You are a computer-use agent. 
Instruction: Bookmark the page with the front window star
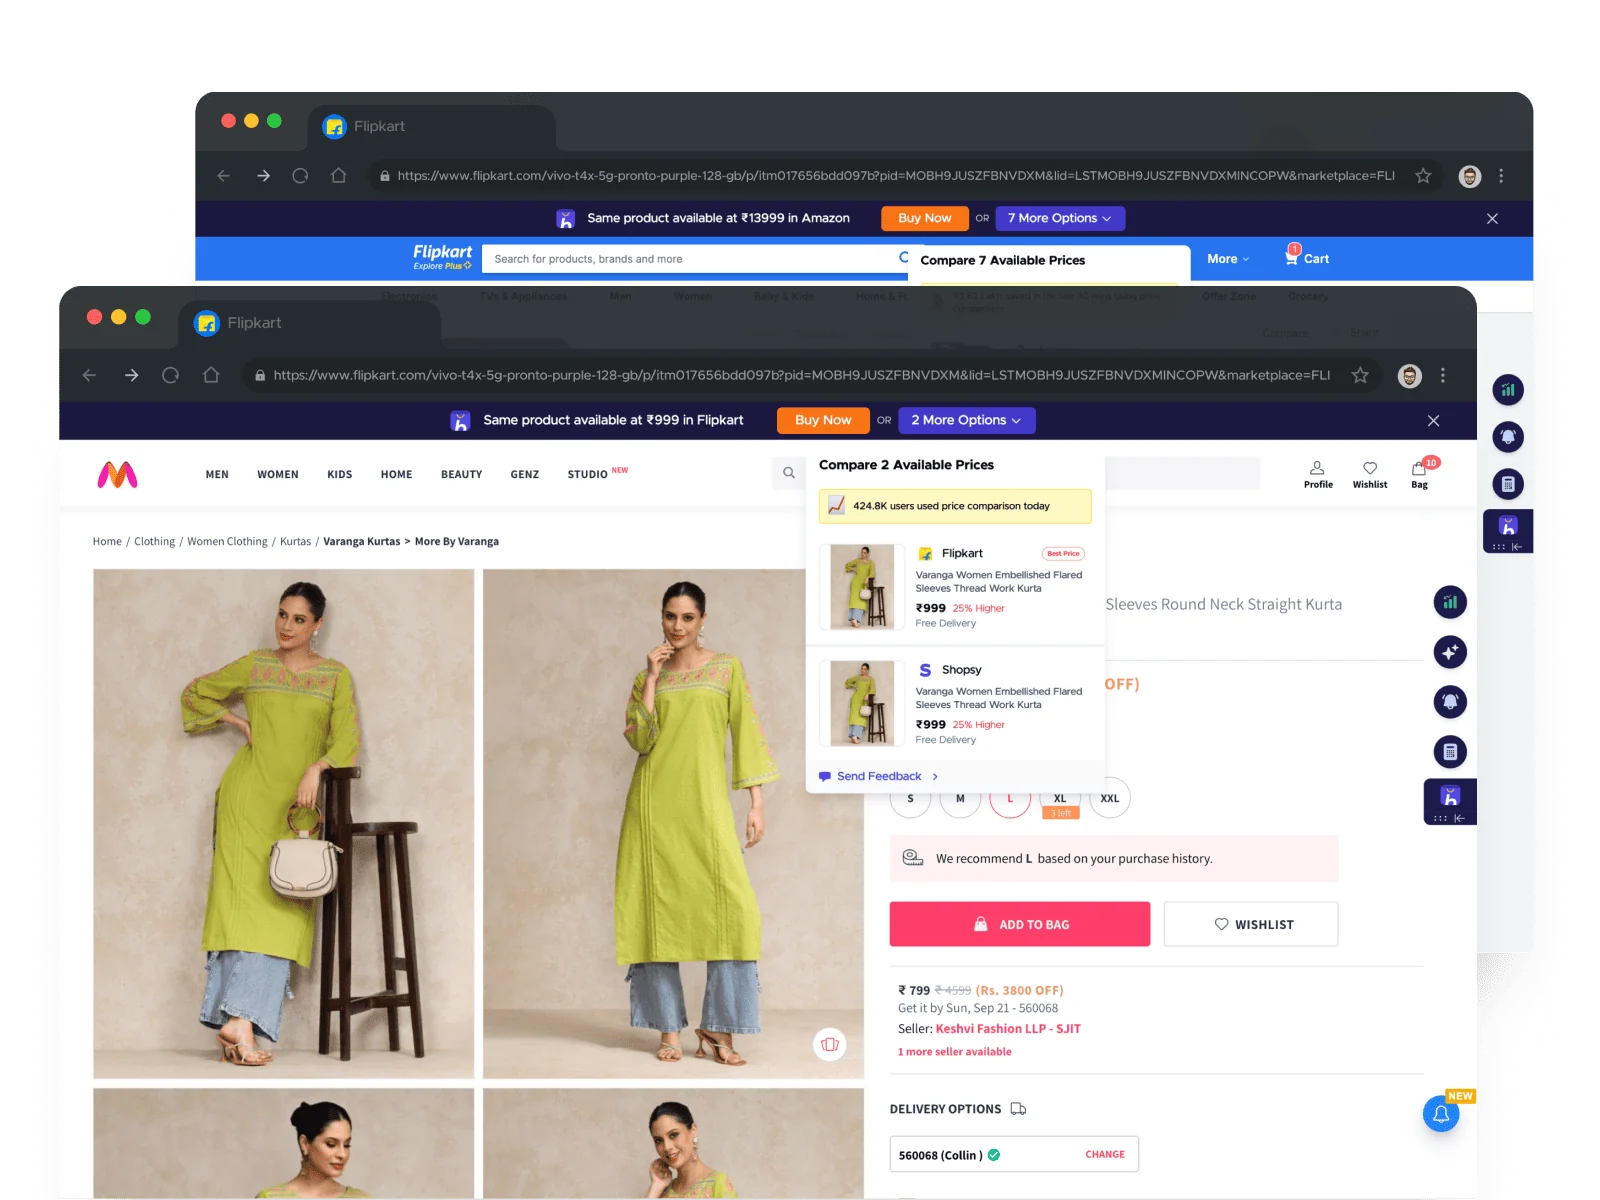tap(1360, 375)
